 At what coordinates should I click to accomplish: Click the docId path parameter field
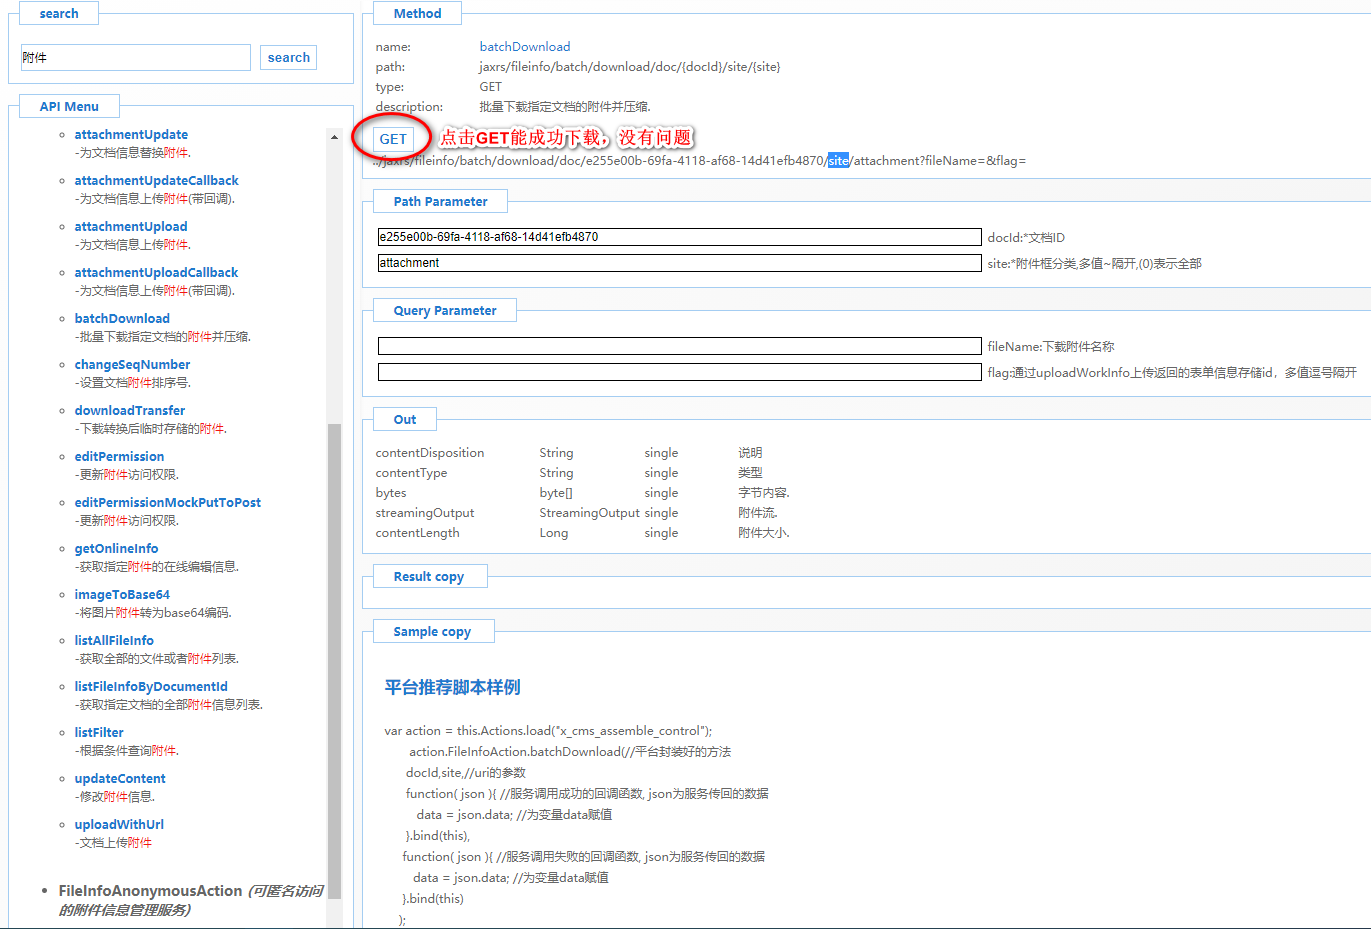(x=679, y=237)
